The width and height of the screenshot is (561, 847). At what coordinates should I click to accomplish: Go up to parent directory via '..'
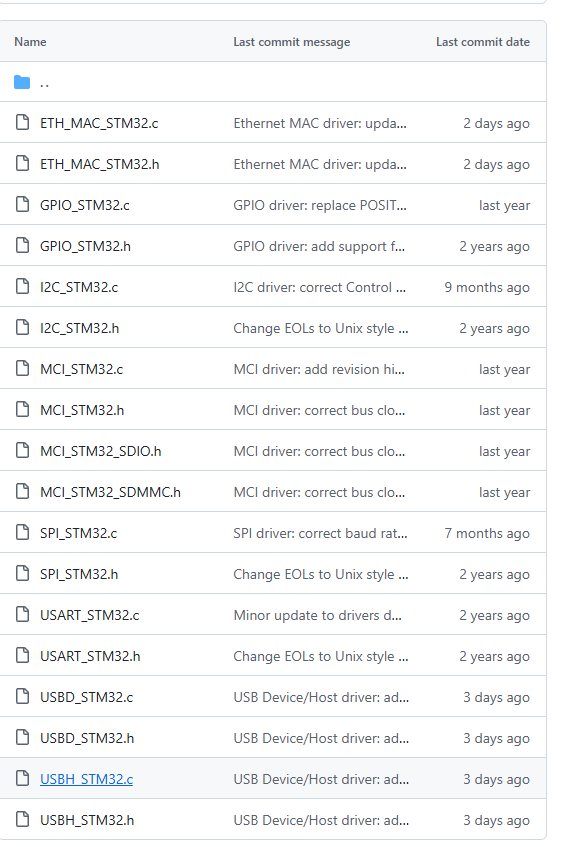coord(44,83)
